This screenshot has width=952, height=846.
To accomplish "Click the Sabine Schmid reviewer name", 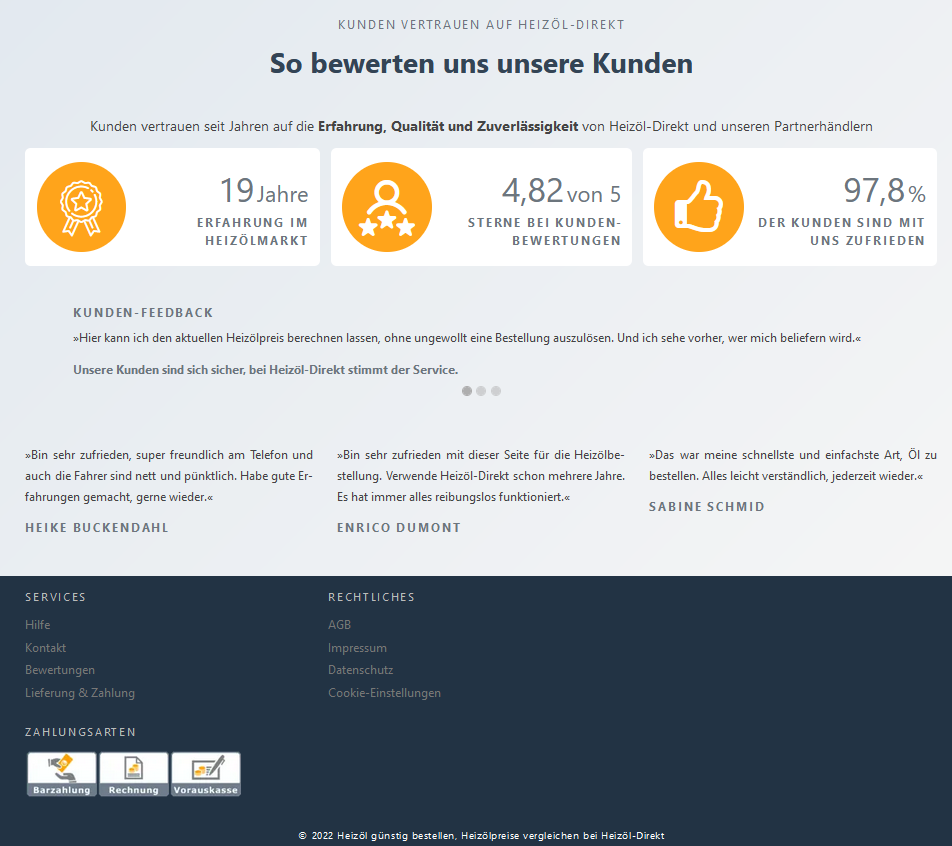I will (x=707, y=507).
